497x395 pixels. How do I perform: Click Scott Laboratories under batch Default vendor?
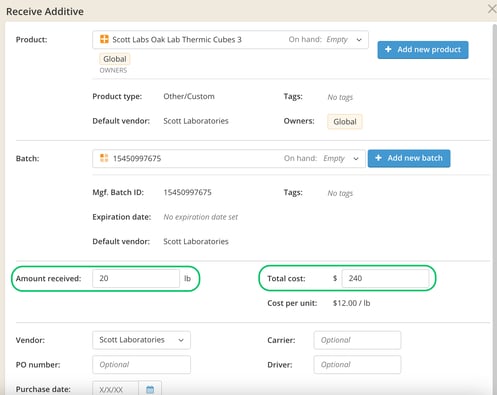pyautogui.click(x=196, y=242)
